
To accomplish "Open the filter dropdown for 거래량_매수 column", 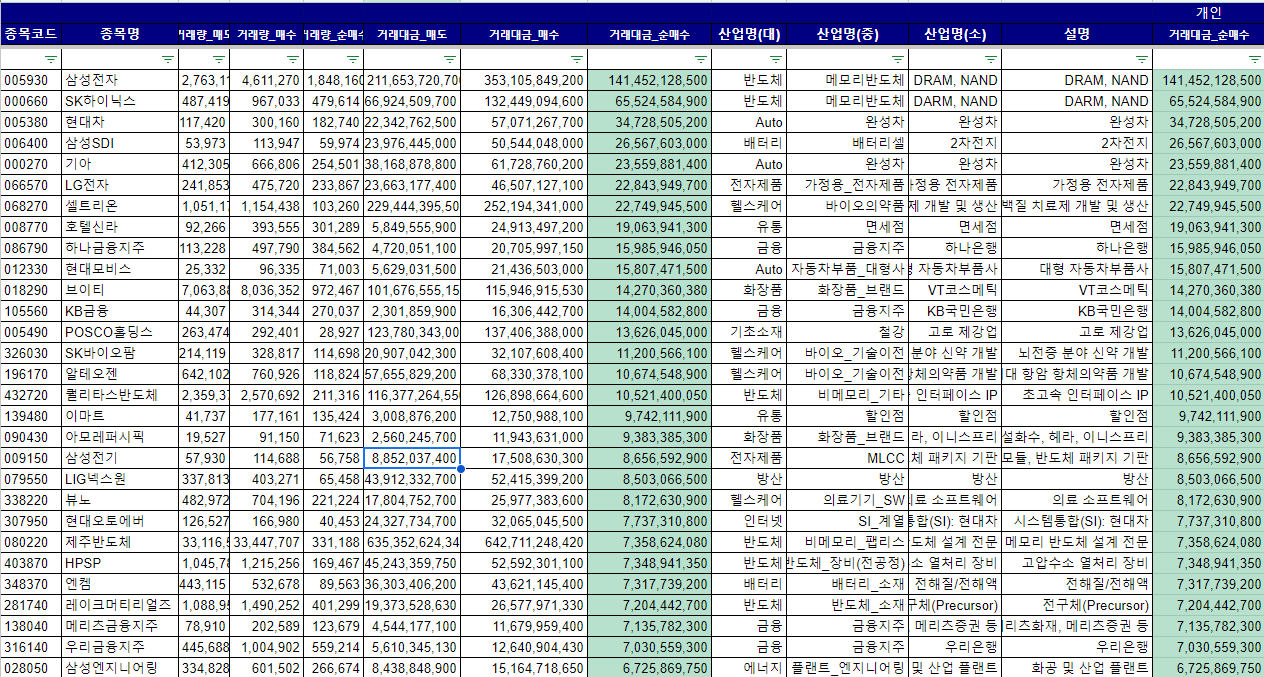I will pos(292,59).
